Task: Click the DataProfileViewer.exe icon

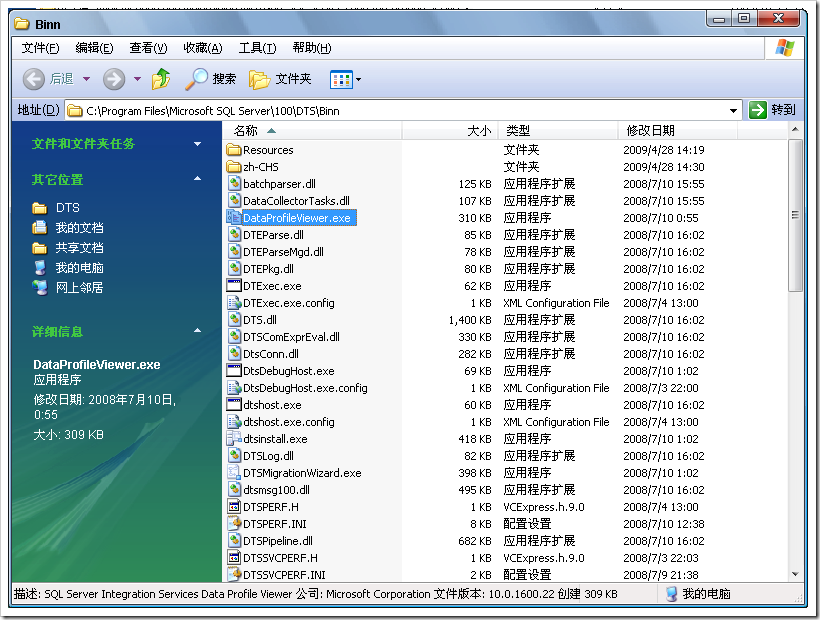Action: point(234,217)
